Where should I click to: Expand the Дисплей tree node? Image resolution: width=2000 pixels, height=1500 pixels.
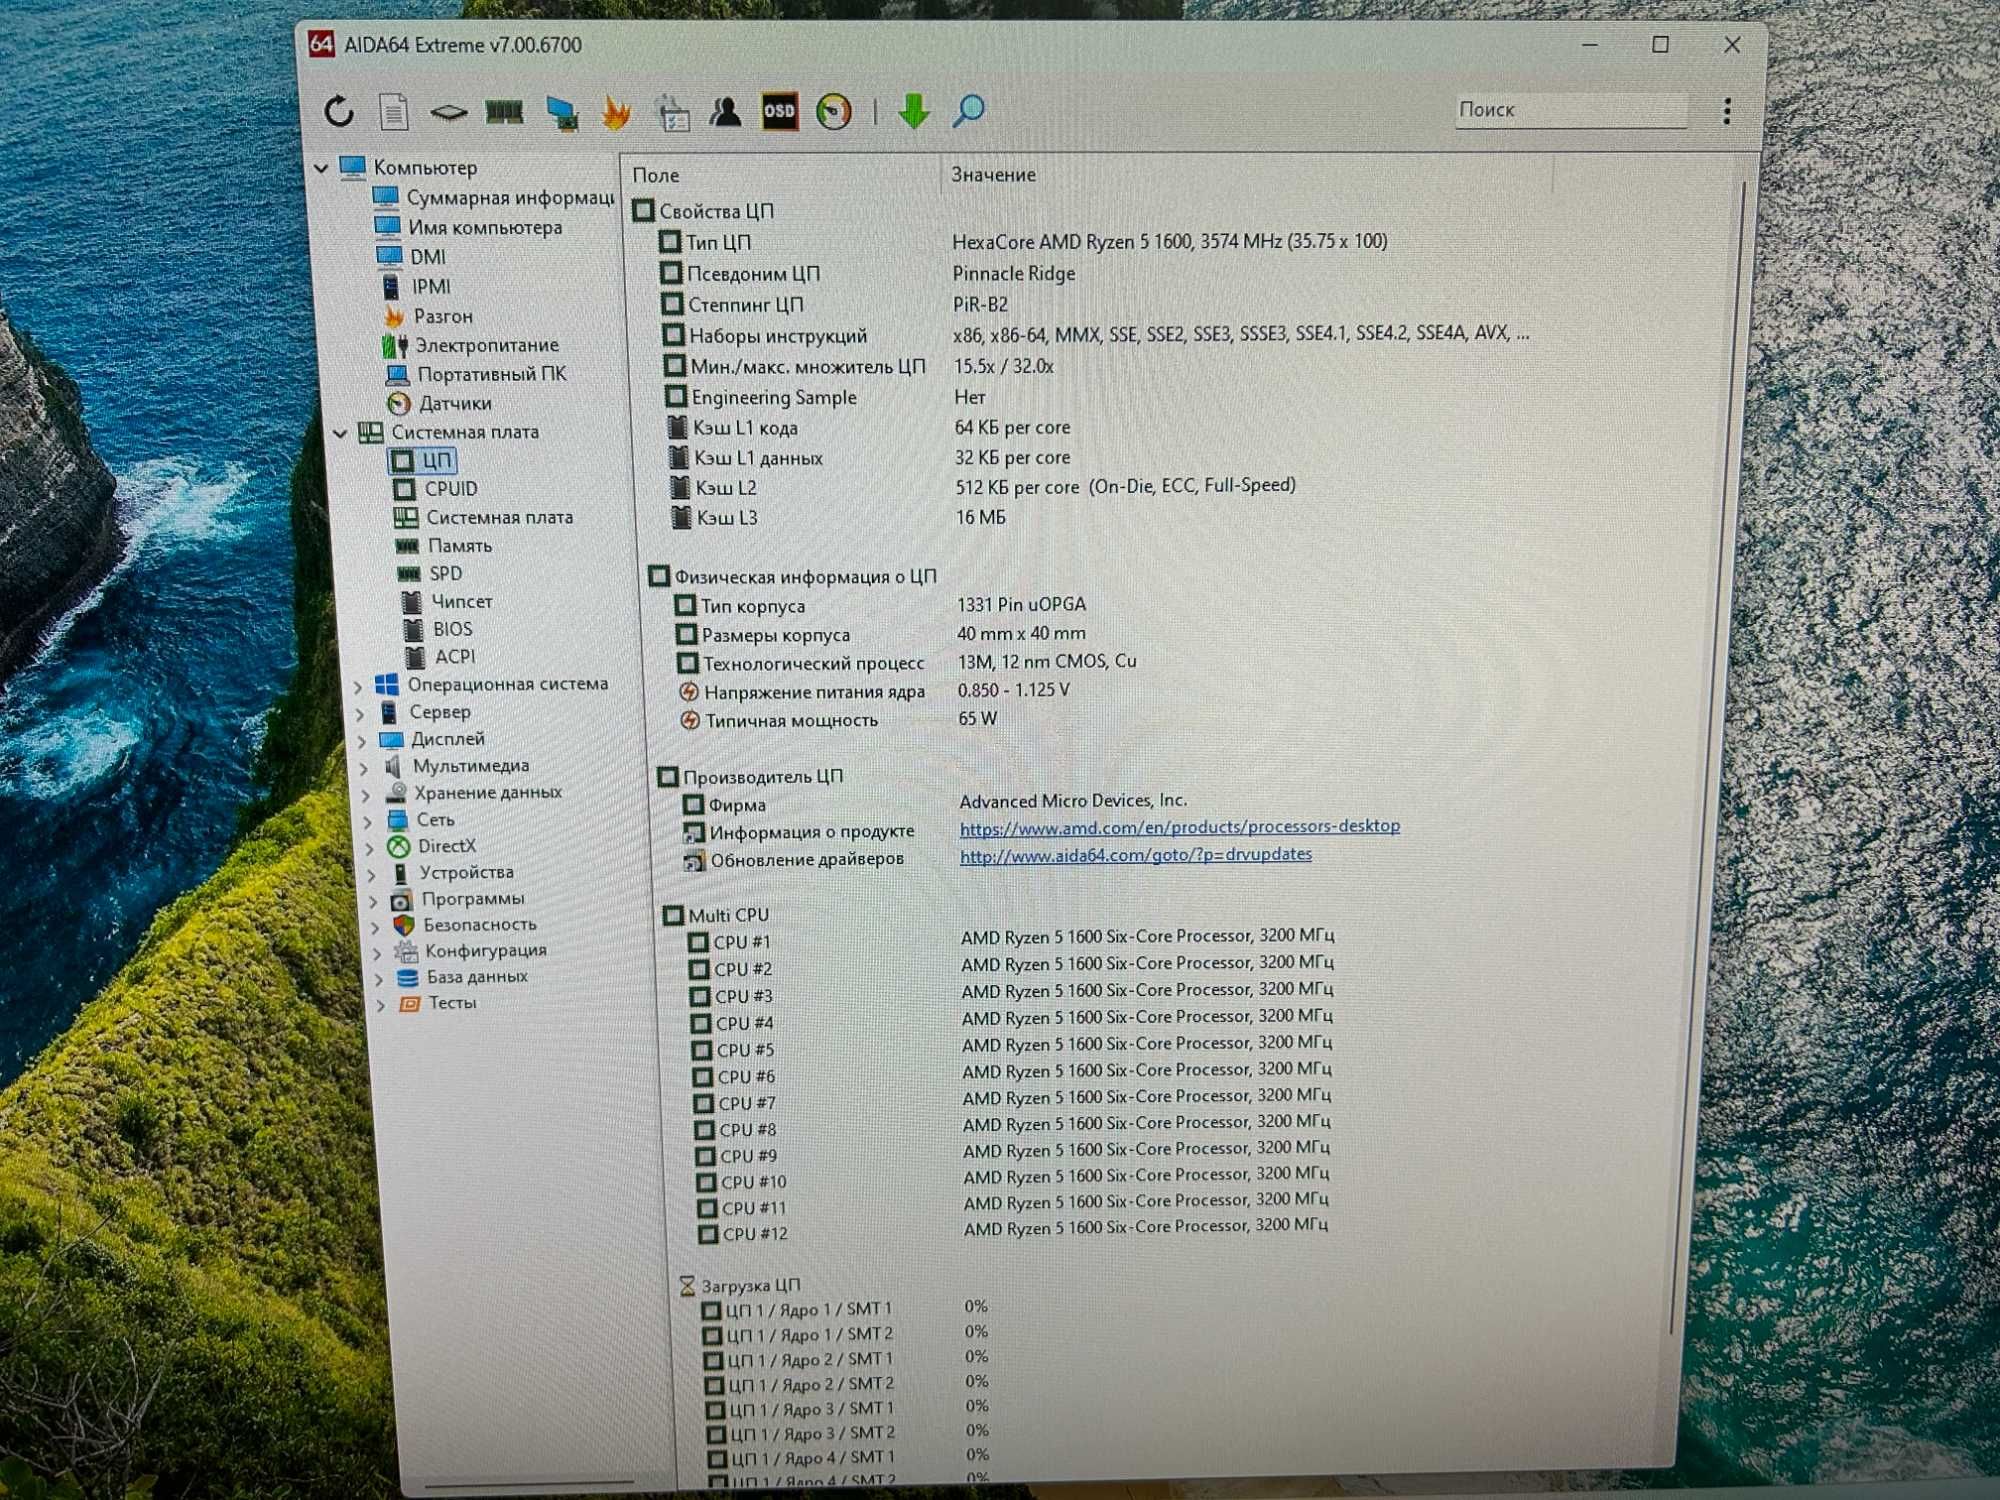tap(363, 741)
